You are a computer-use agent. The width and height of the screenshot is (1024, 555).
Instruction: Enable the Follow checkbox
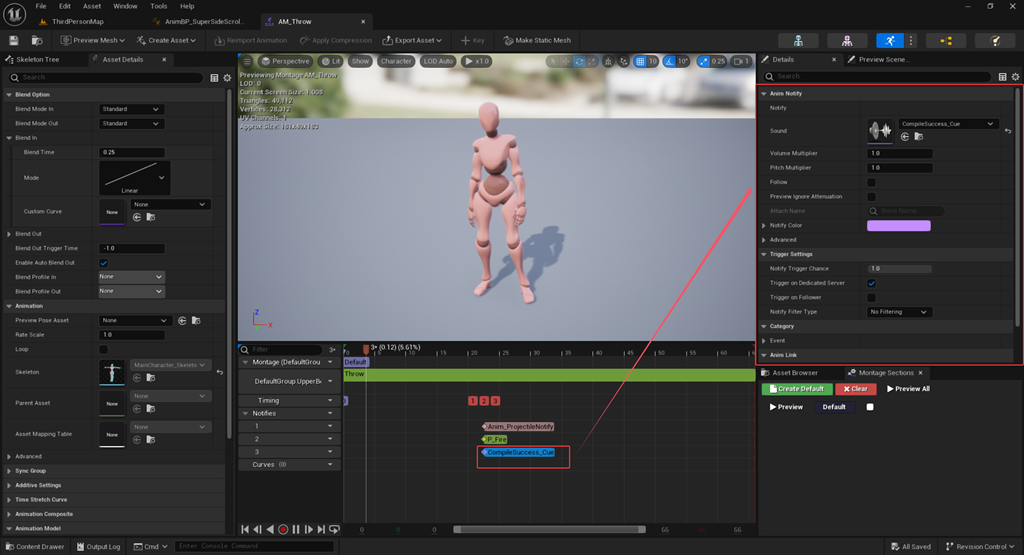pyautogui.click(x=871, y=182)
